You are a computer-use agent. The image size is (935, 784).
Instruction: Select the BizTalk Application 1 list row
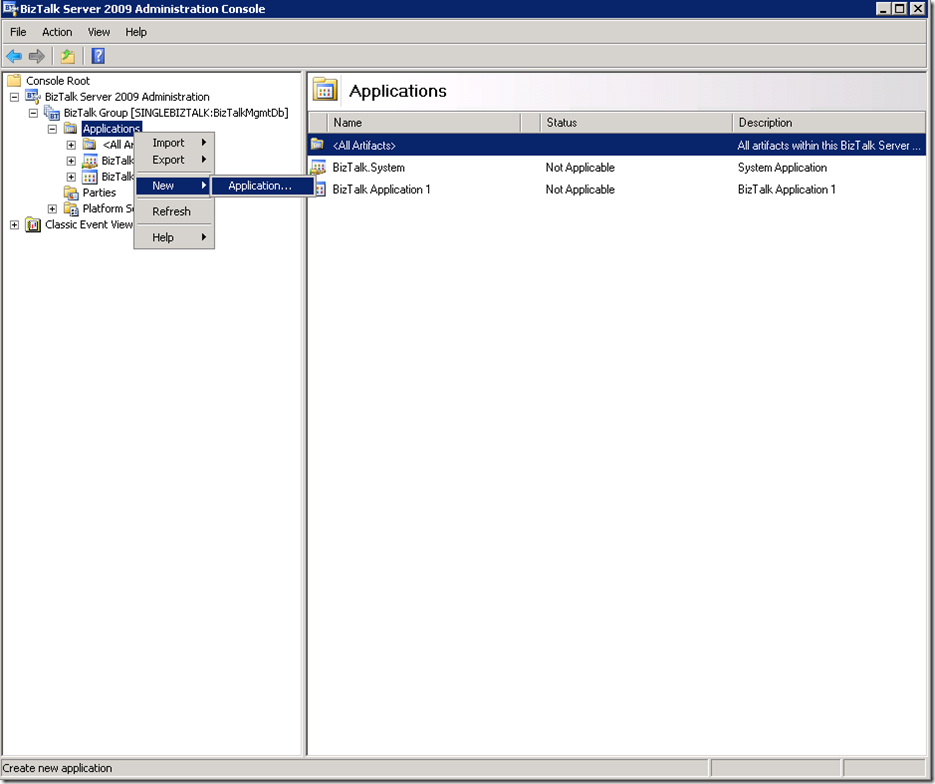coord(617,190)
